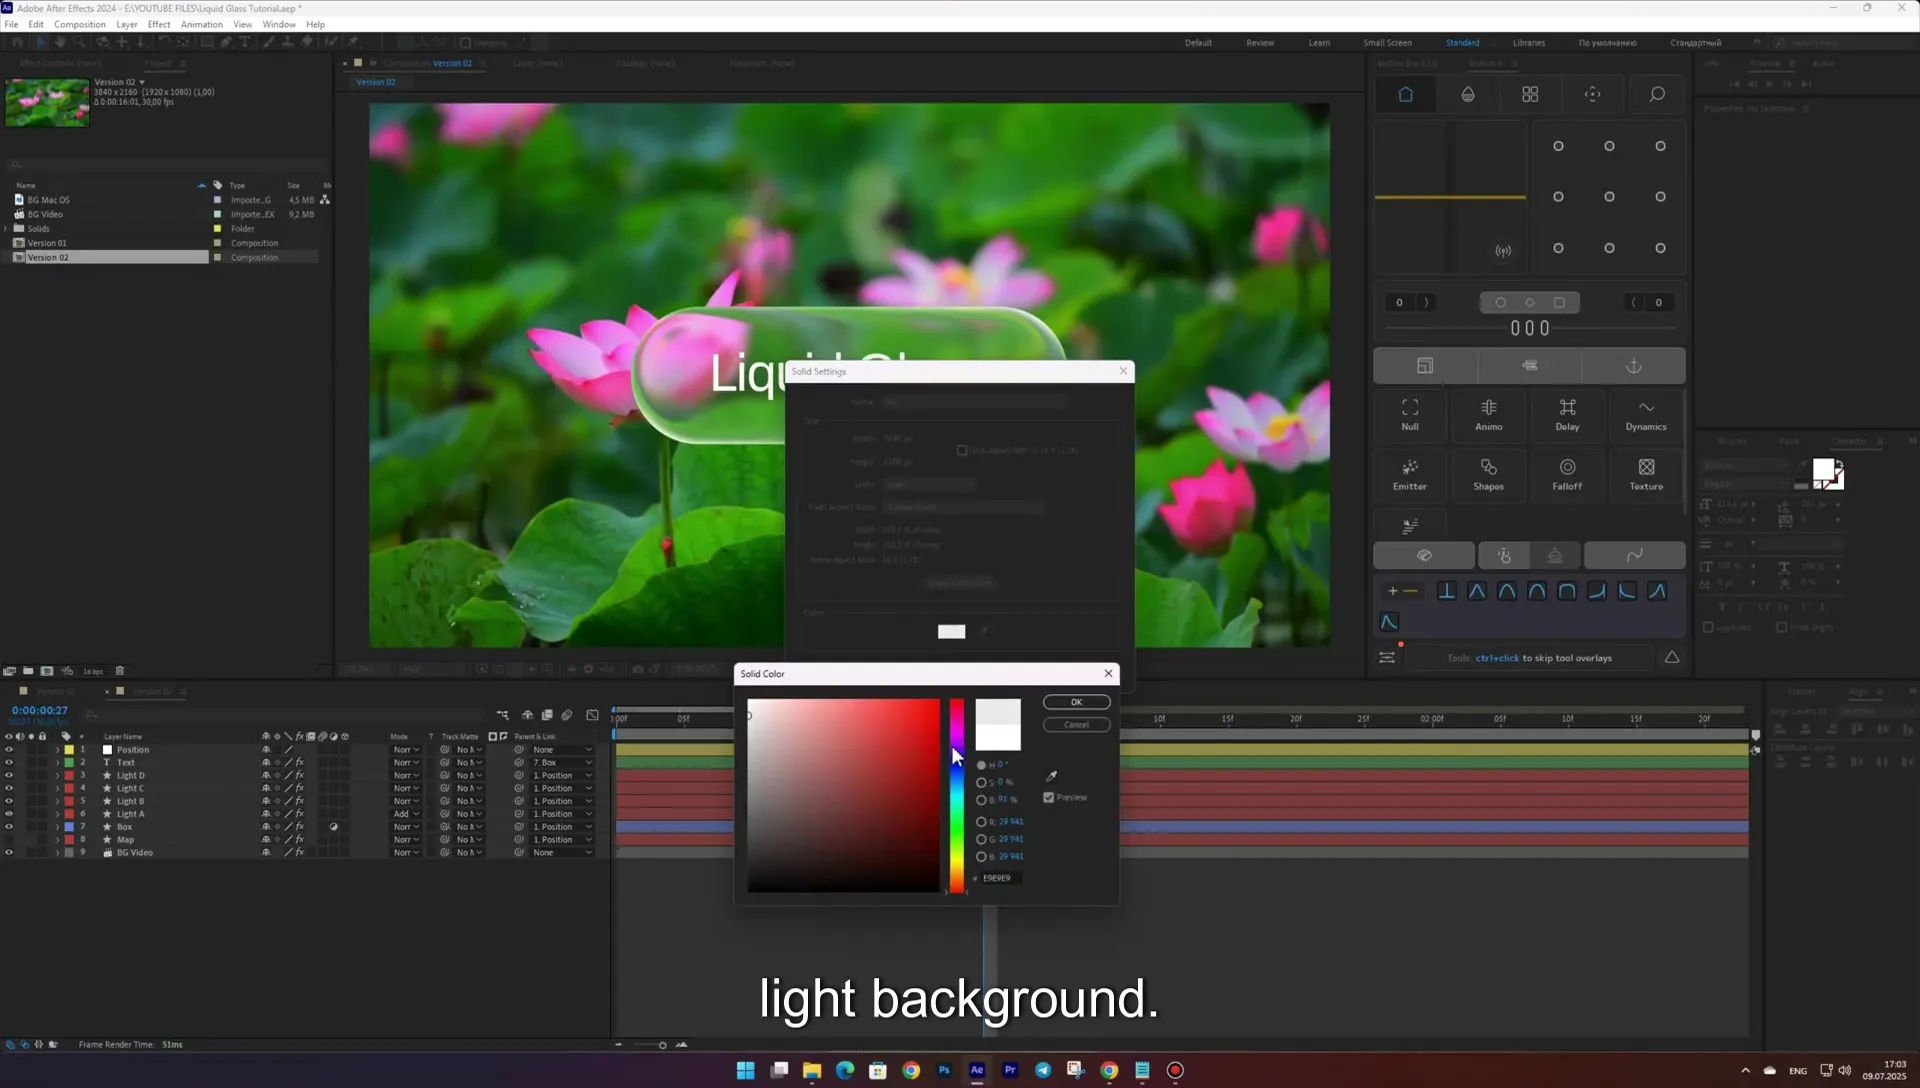Open track matte dropdown for Map layer

click(x=468, y=840)
